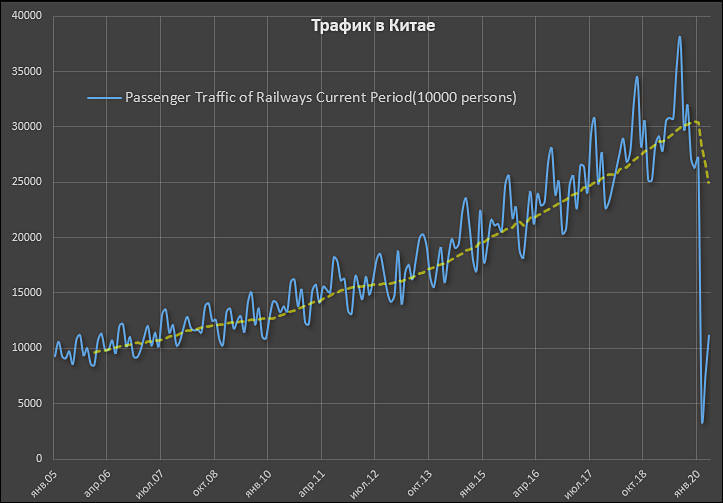This screenshot has width=723, height=503.
Task: Click x-axis label июл.12
Action: click(x=365, y=483)
